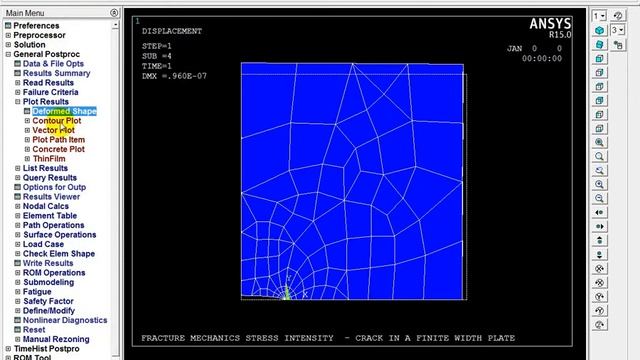Expand the Contour Plot node
Screen dimensions: 640x360
pos(27,121)
